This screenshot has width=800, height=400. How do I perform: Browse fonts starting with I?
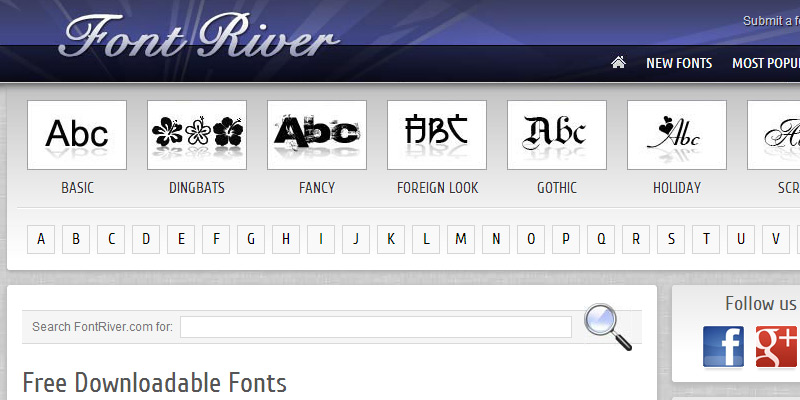(x=321, y=239)
